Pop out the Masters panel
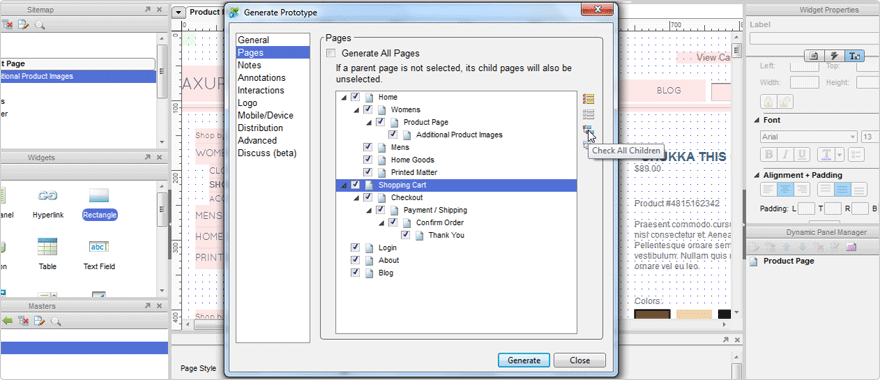This screenshot has width=880, height=380. tap(148, 306)
